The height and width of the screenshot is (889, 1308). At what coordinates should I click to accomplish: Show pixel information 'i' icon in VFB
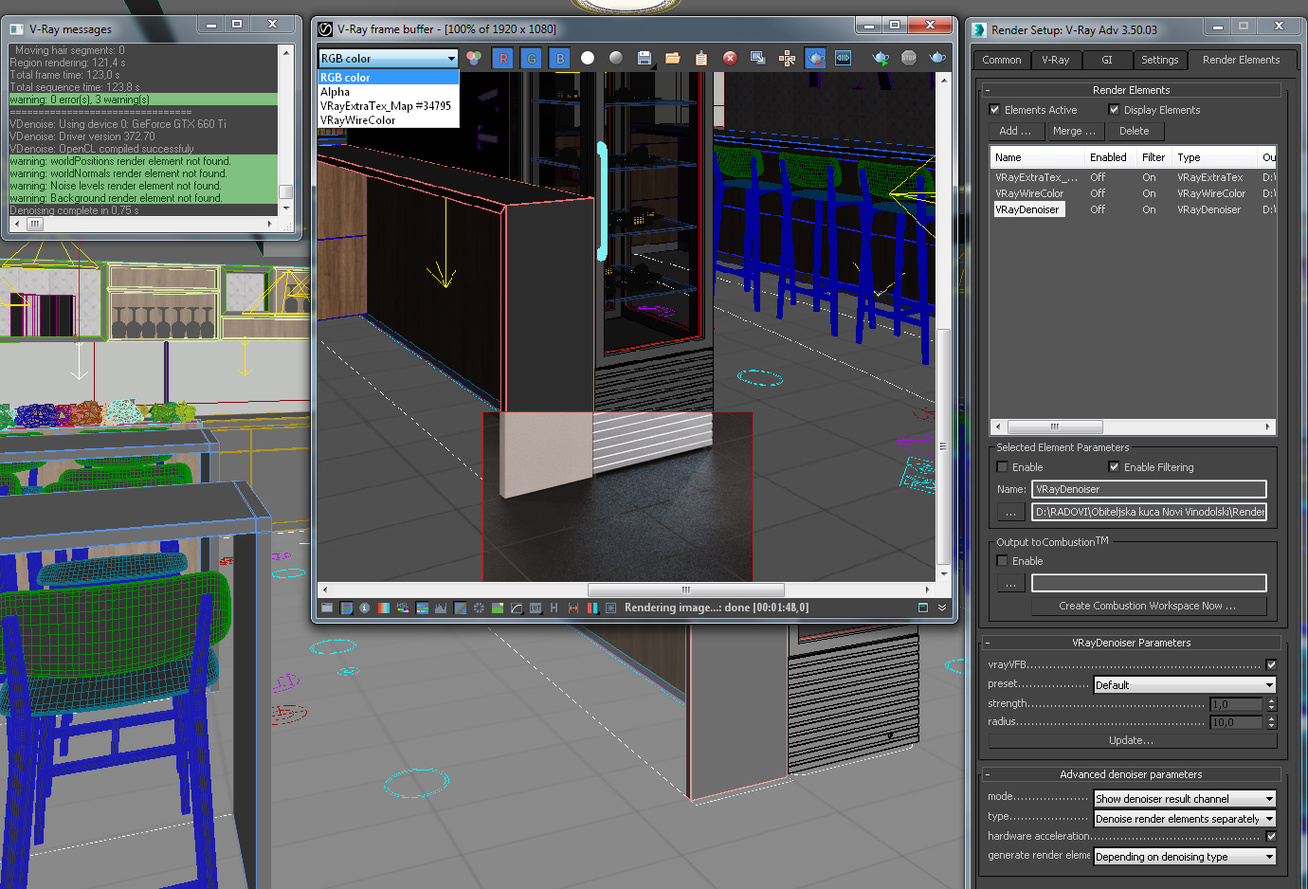pos(365,607)
